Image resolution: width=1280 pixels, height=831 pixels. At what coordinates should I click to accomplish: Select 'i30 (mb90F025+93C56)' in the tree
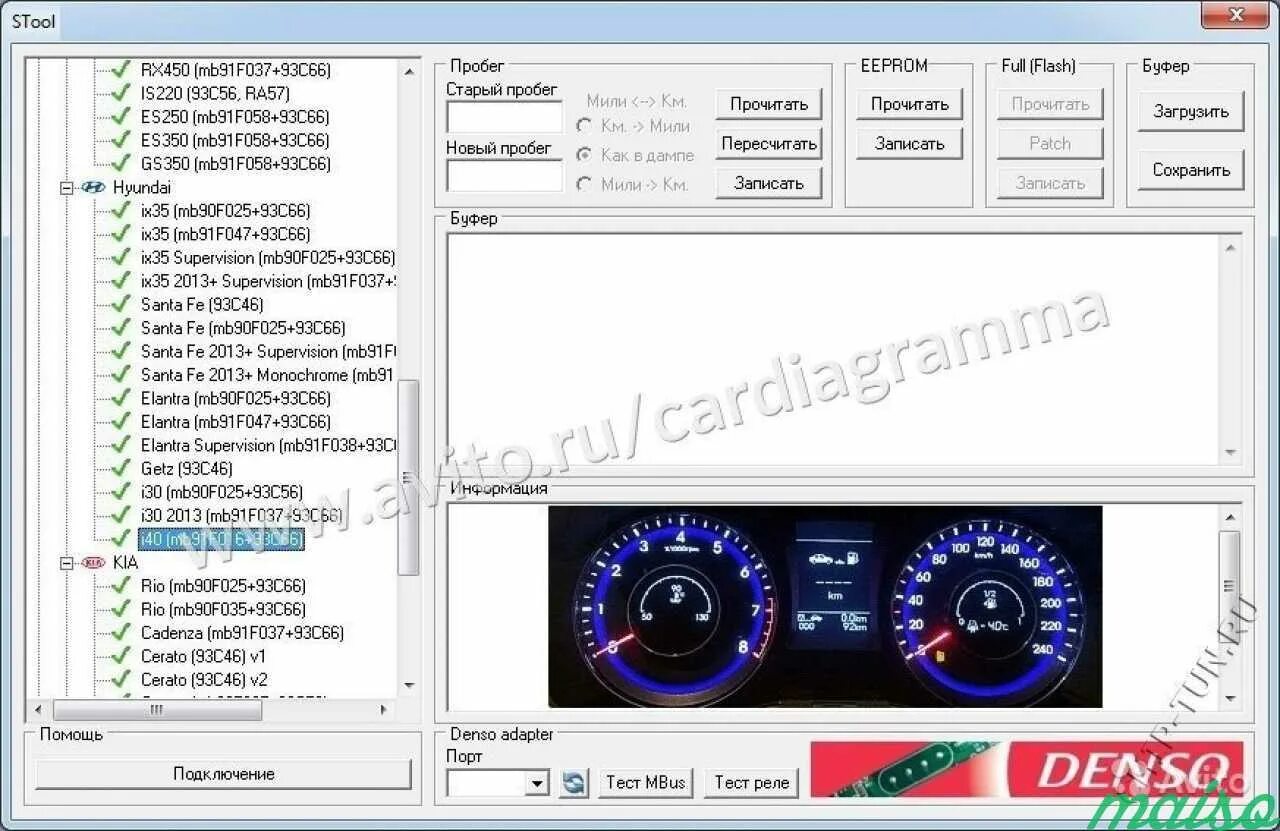(221, 492)
